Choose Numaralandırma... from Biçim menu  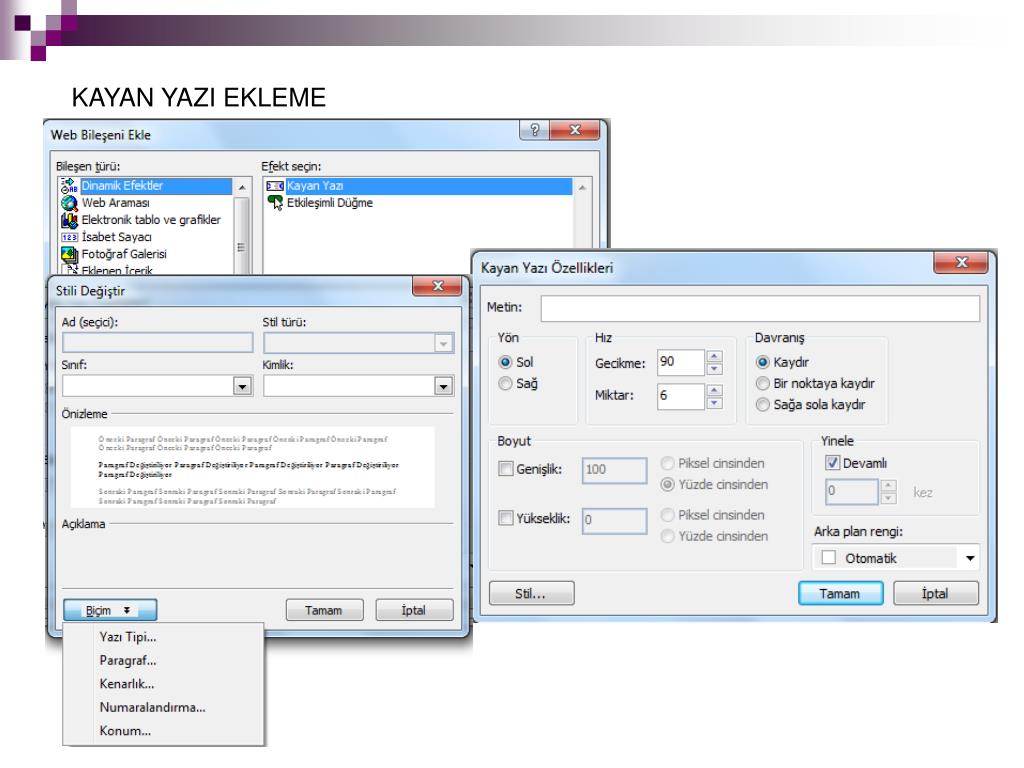(152, 707)
